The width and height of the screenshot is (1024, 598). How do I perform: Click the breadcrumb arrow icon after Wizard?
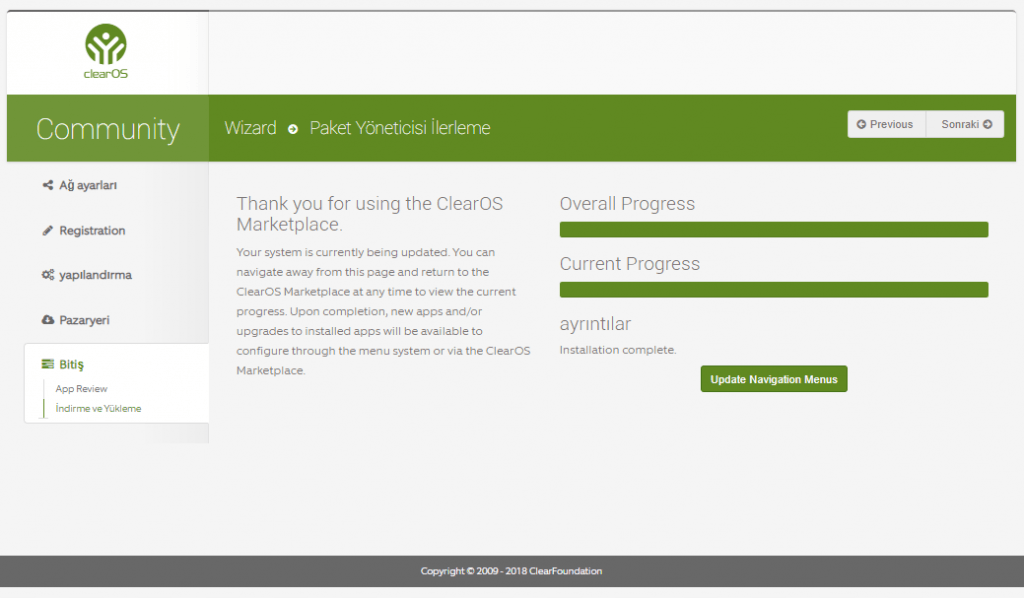point(293,129)
